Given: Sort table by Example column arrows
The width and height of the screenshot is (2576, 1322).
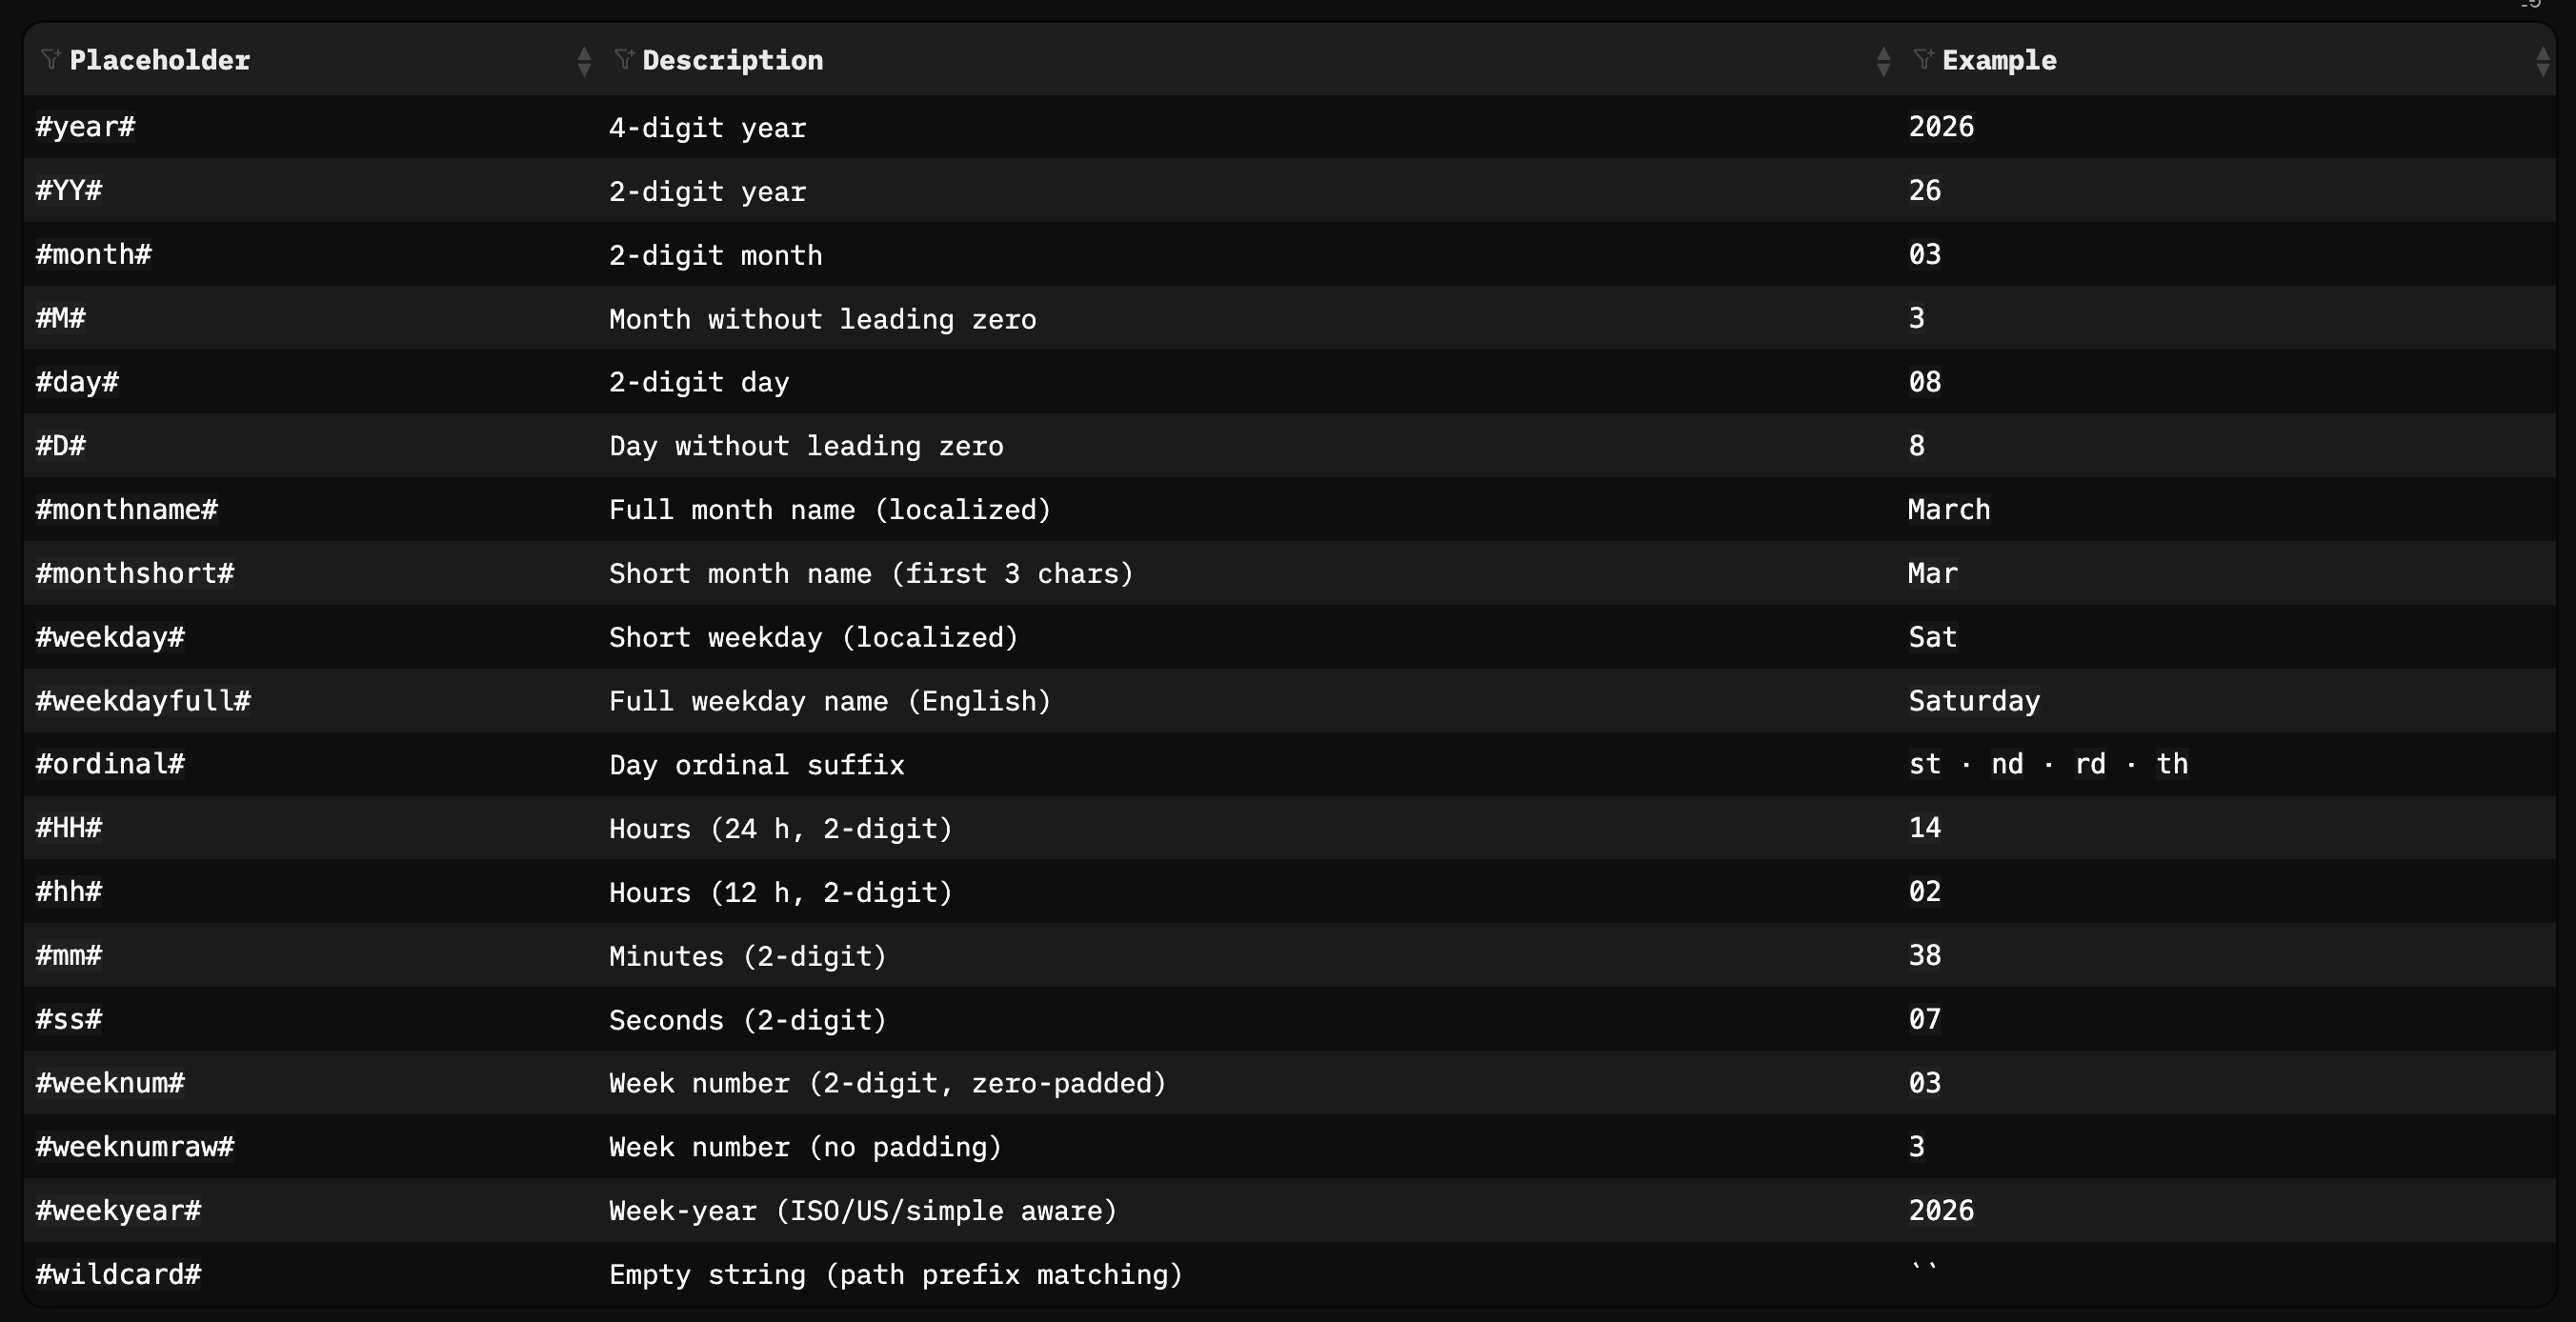Looking at the screenshot, I should [x=2542, y=62].
